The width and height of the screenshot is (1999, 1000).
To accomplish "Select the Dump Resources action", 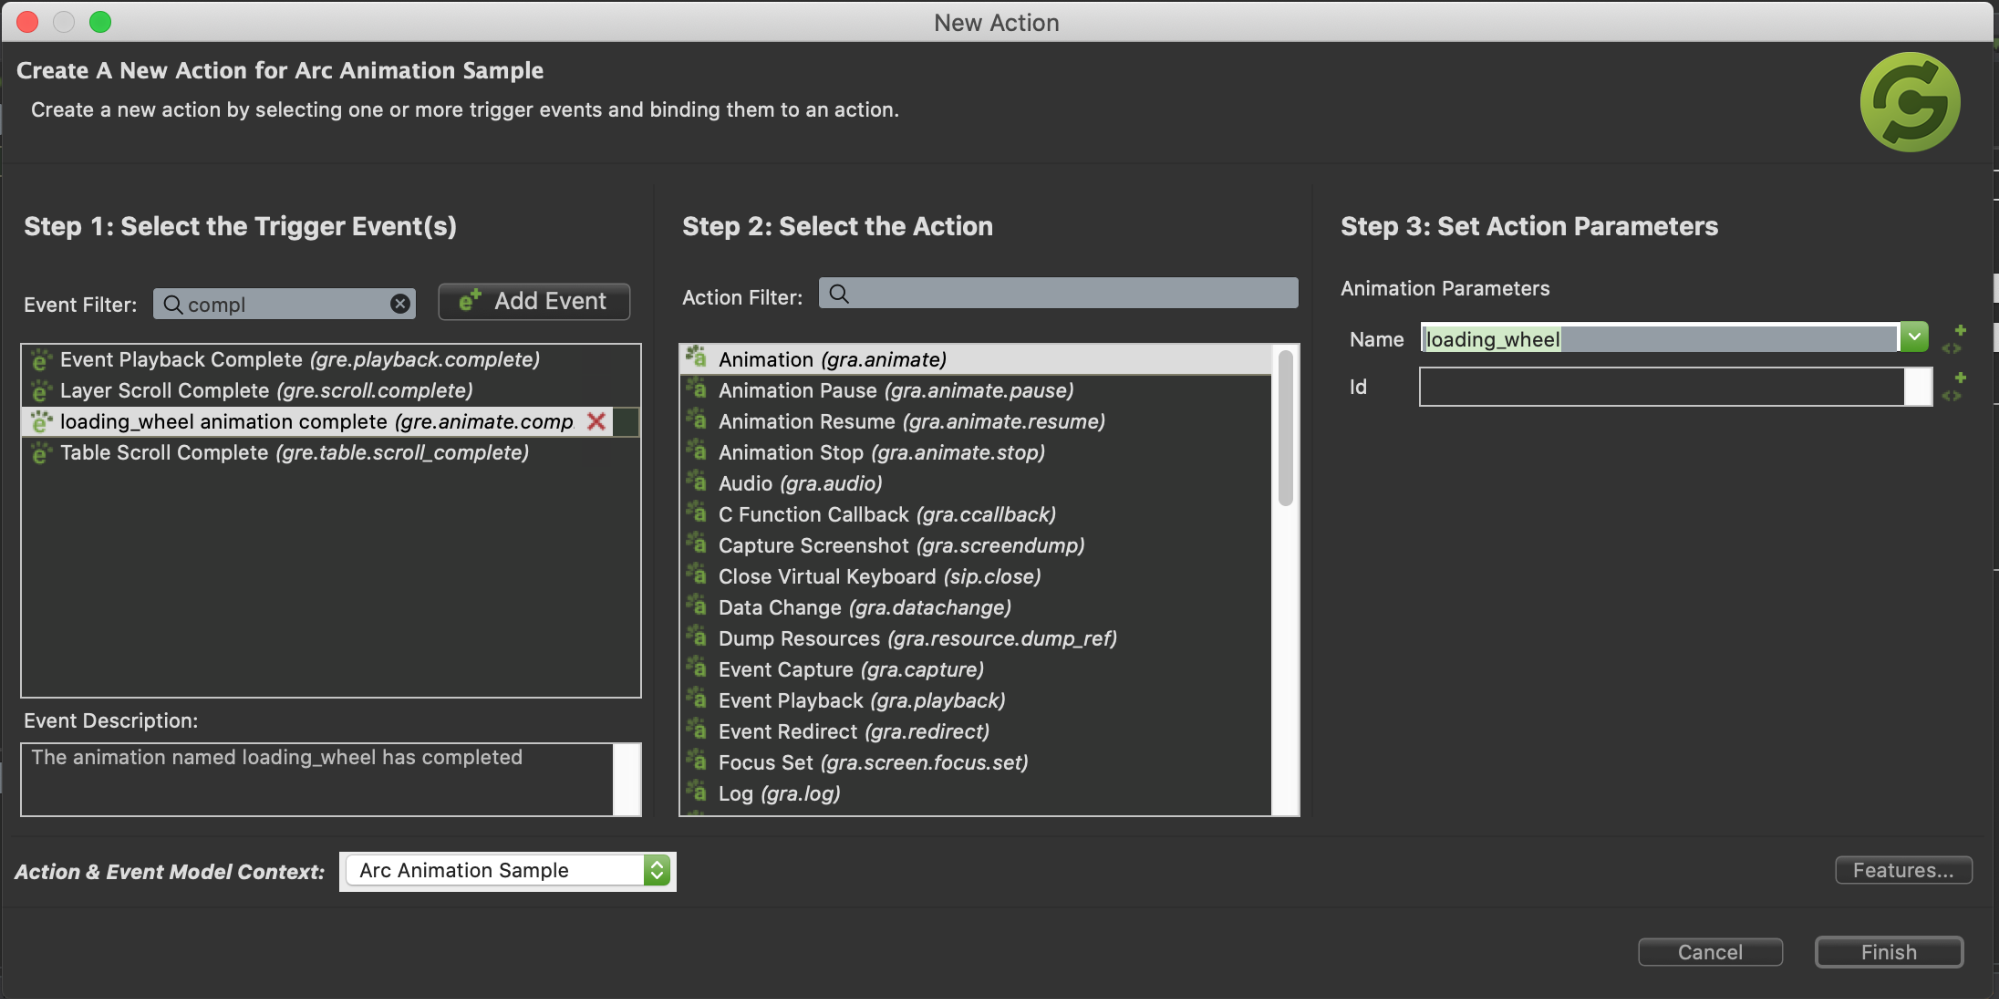I will (x=976, y=639).
